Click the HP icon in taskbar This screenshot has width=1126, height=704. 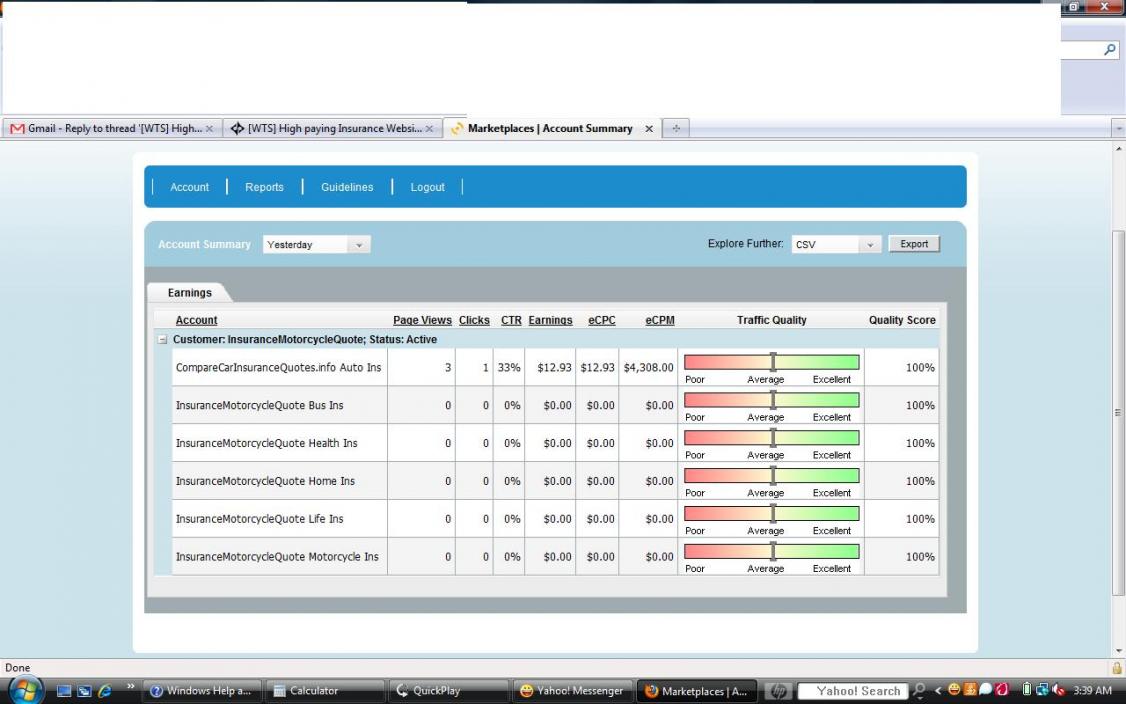click(779, 690)
